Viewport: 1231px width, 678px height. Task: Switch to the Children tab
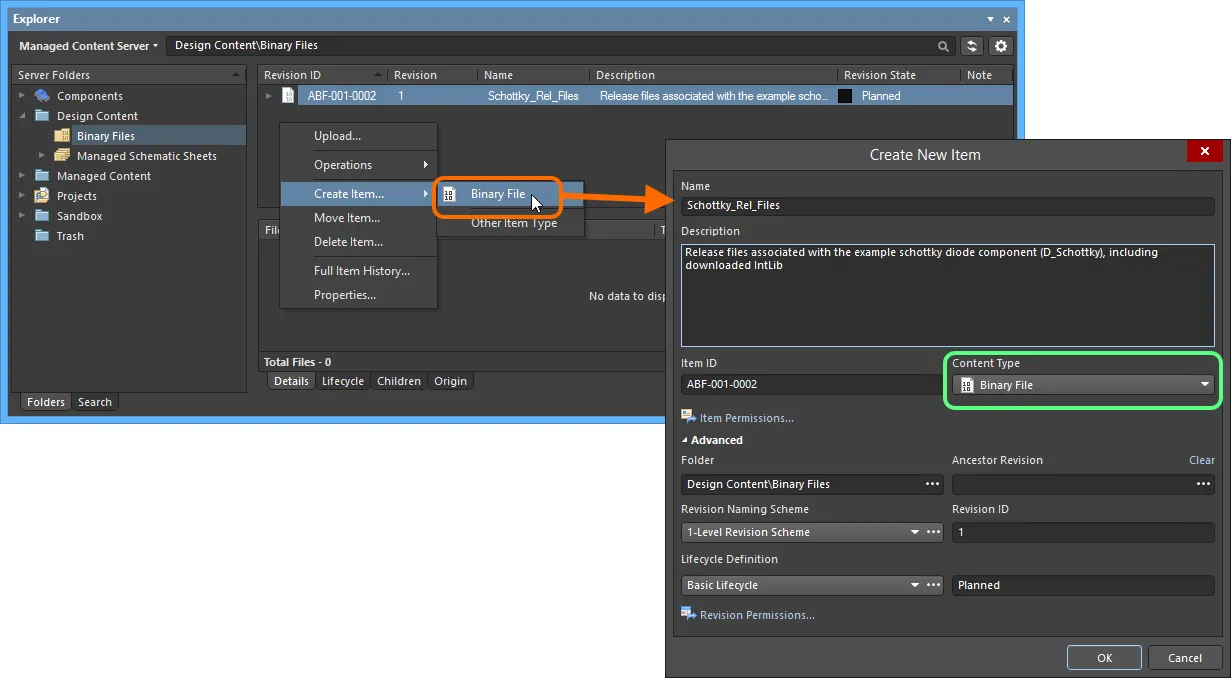[x=399, y=381]
